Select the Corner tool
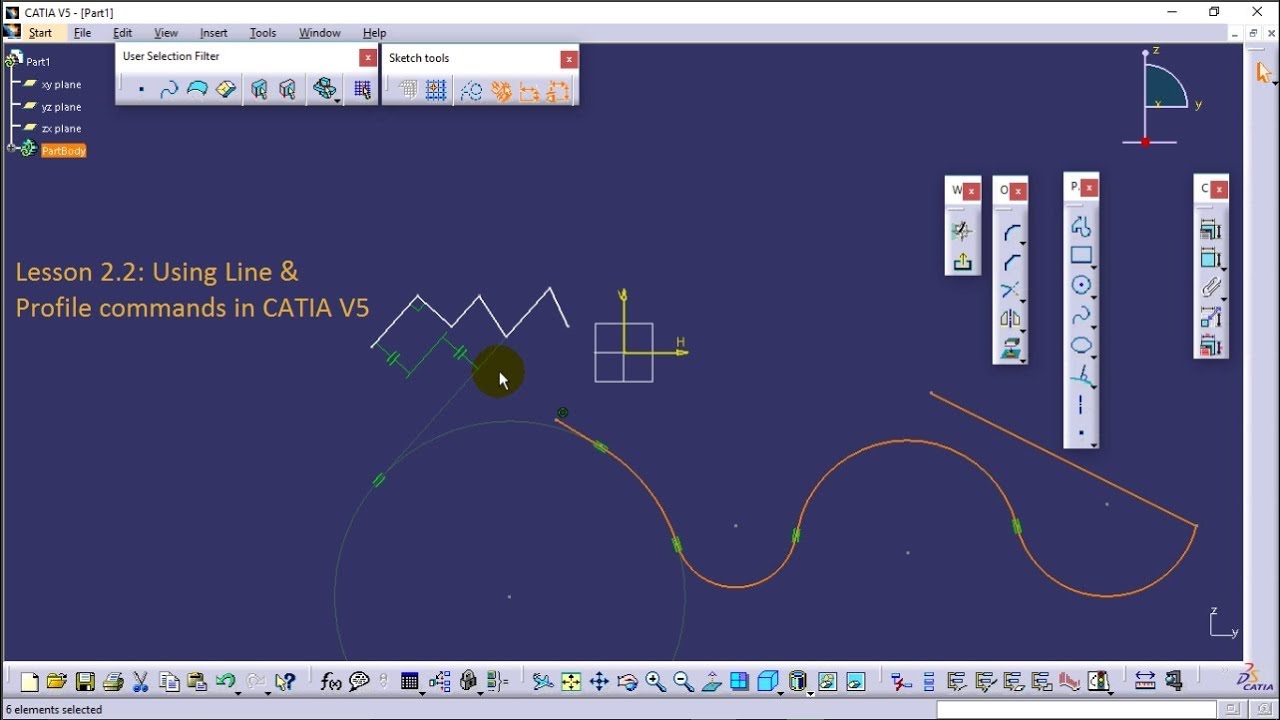This screenshot has height=720, width=1280. coord(1011,233)
